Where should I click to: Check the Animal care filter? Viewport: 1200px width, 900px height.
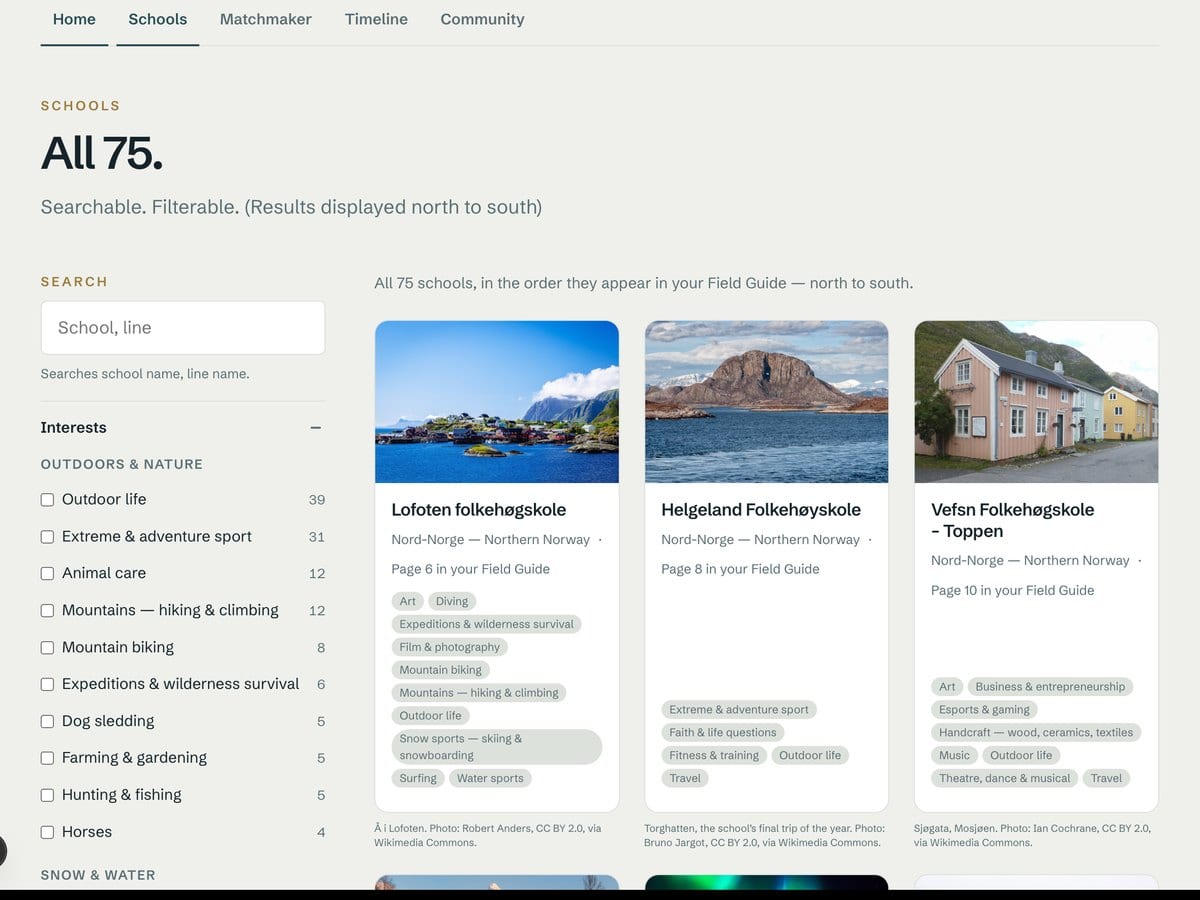click(x=47, y=574)
